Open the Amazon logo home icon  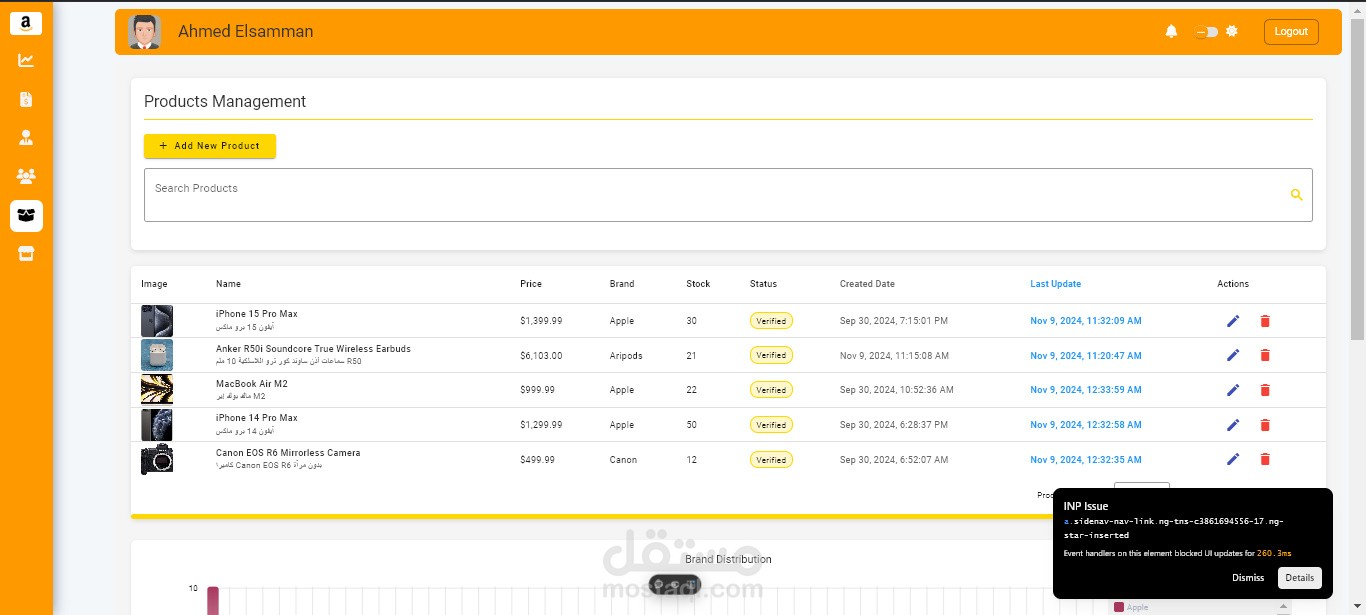(26, 23)
